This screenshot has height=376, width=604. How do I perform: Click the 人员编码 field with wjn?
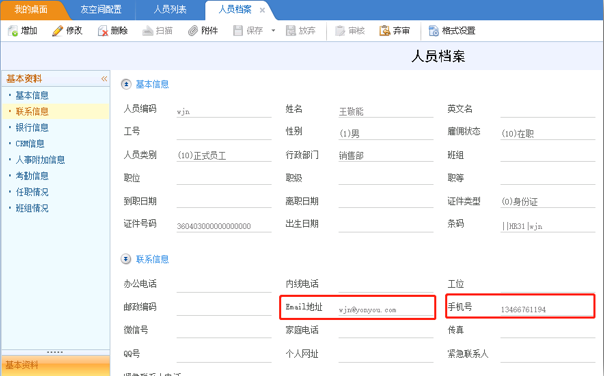pyautogui.click(x=224, y=111)
